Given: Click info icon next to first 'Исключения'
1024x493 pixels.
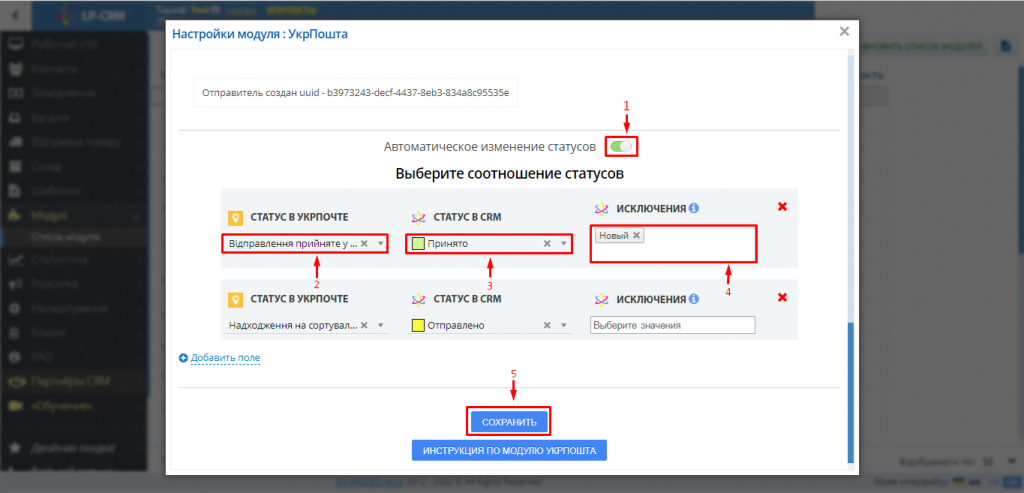Looking at the screenshot, I should tap(694, 208).
